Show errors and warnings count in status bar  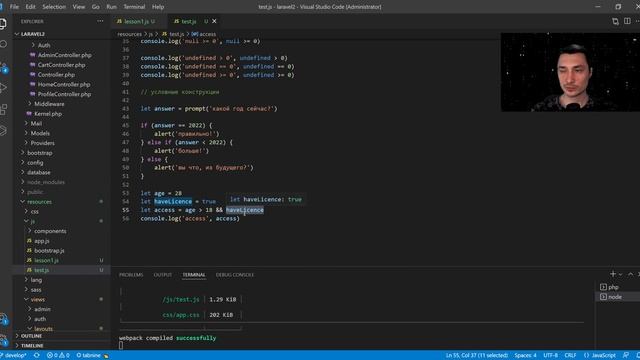point(58,355)
